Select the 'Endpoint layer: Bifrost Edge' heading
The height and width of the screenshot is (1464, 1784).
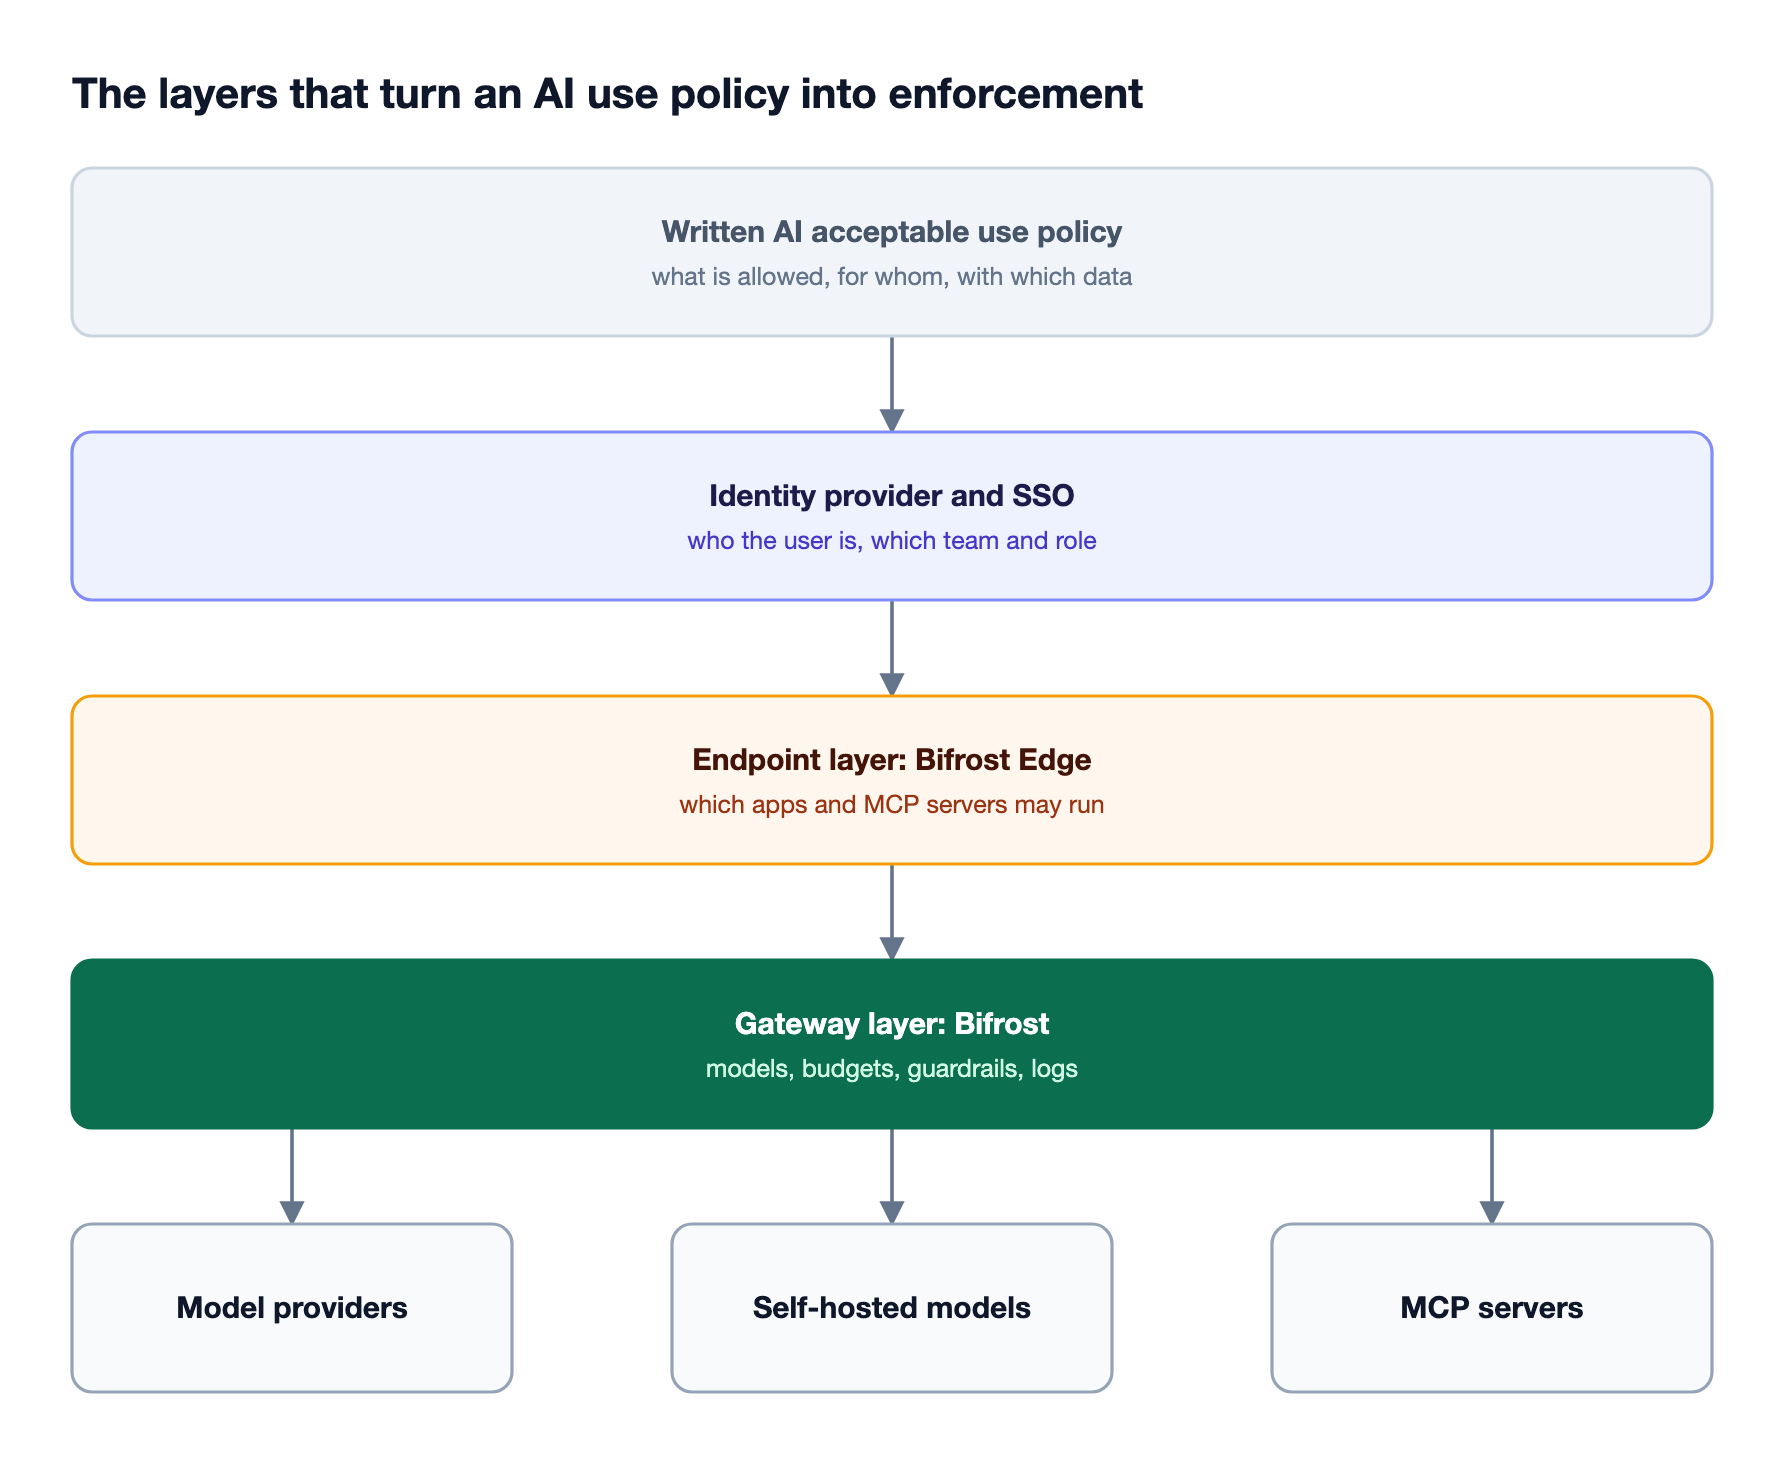891,760
